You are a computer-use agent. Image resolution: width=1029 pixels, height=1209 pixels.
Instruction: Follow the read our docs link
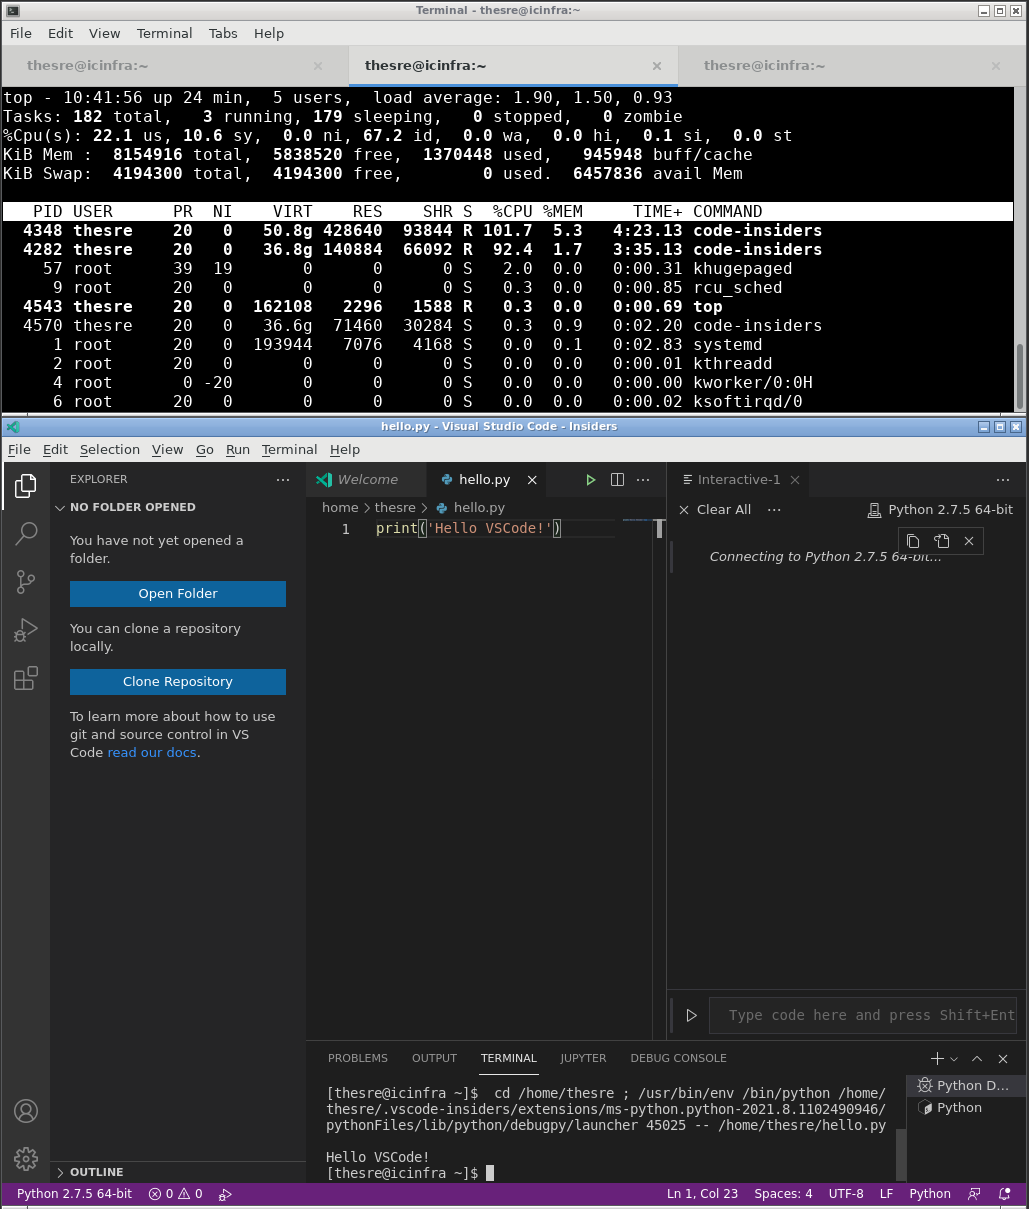pyautogui.click(x=152, y=753)
